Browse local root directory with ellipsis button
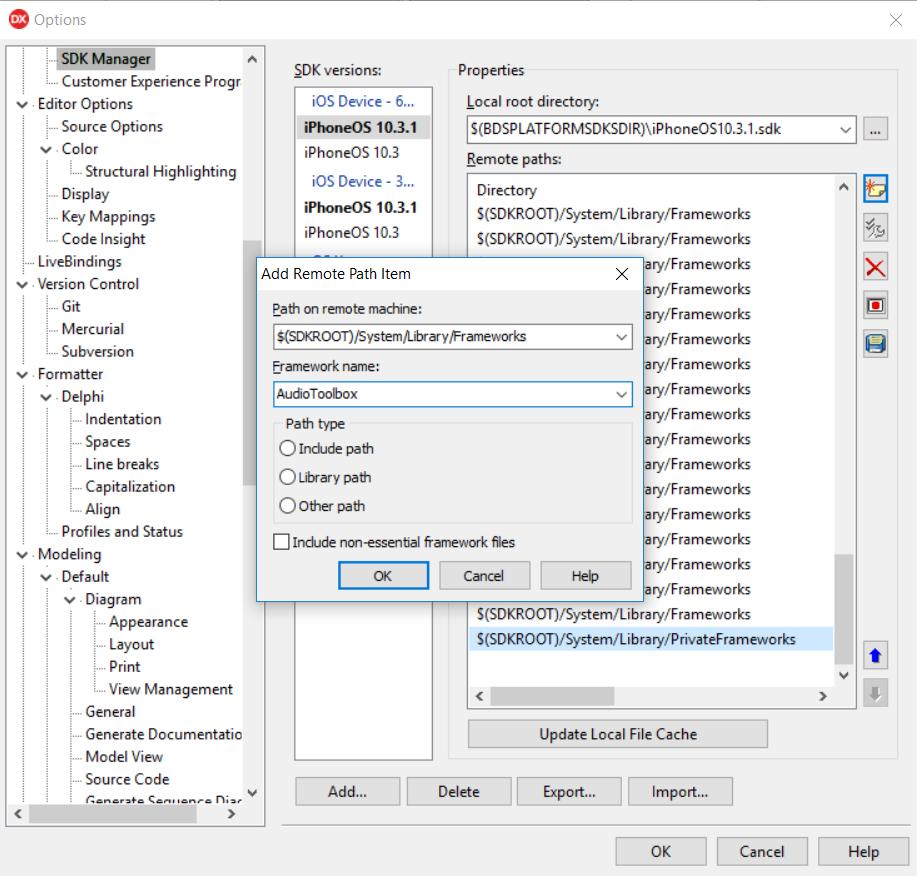 click(x=875, y=129)
